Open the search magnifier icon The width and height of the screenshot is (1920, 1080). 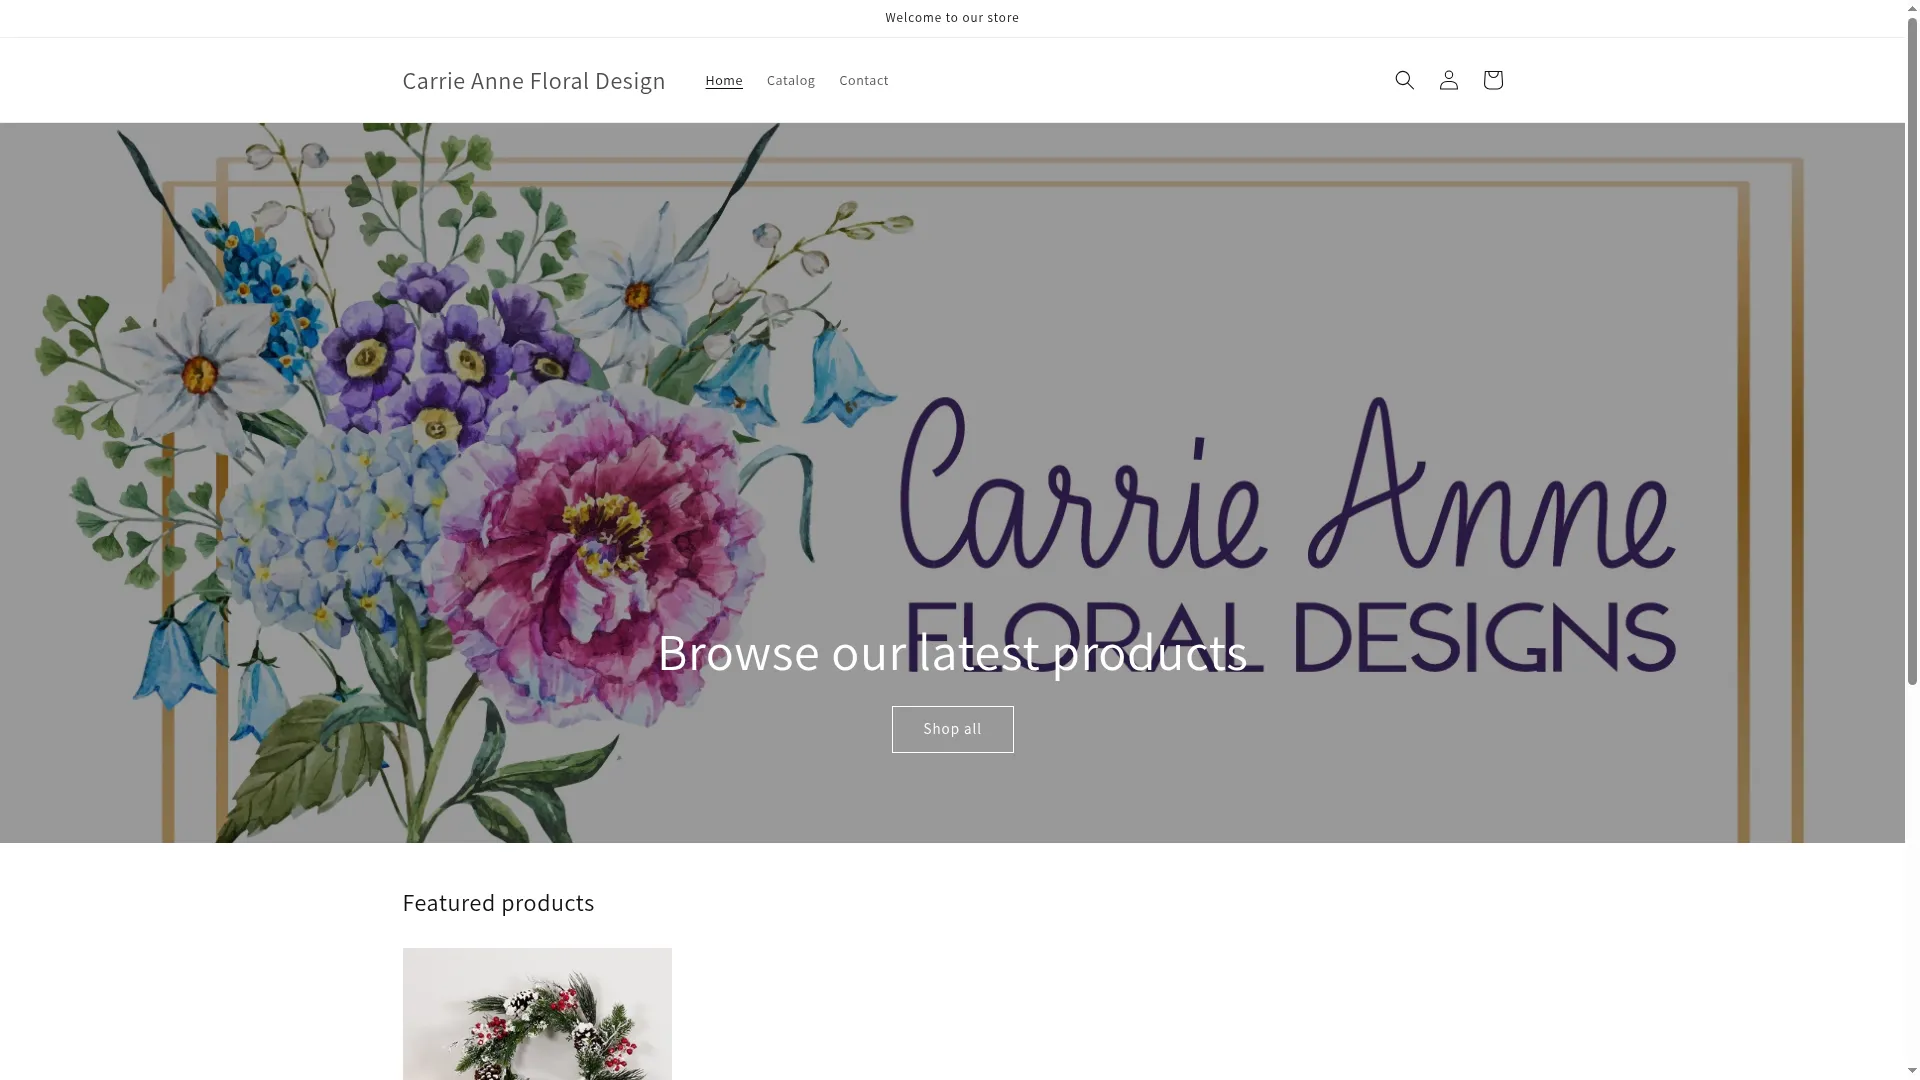pos(1404,80)
